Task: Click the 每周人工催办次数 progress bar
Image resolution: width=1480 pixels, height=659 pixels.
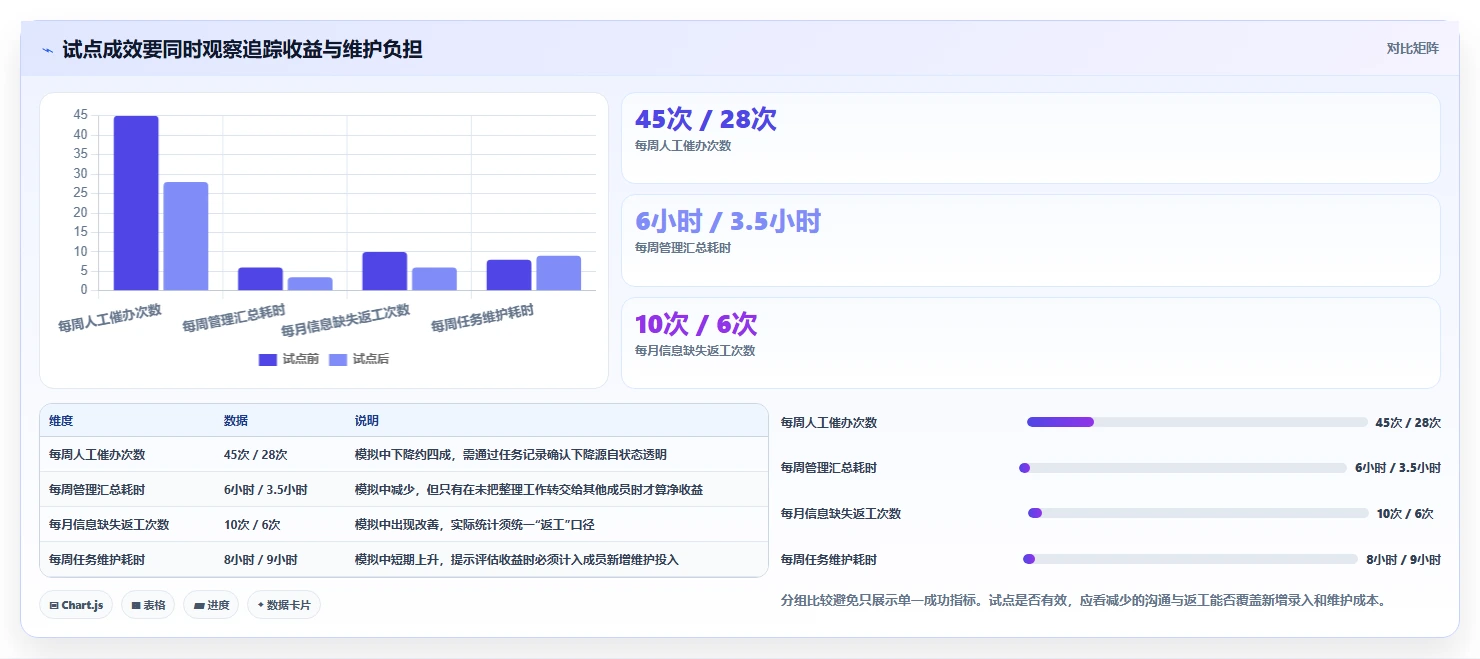Action: click(x=1196, y=422)
